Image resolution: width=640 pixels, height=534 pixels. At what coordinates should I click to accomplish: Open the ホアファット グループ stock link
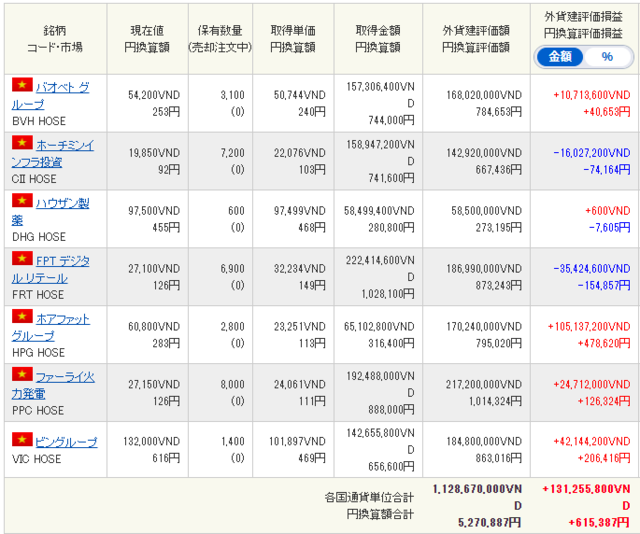51,327
